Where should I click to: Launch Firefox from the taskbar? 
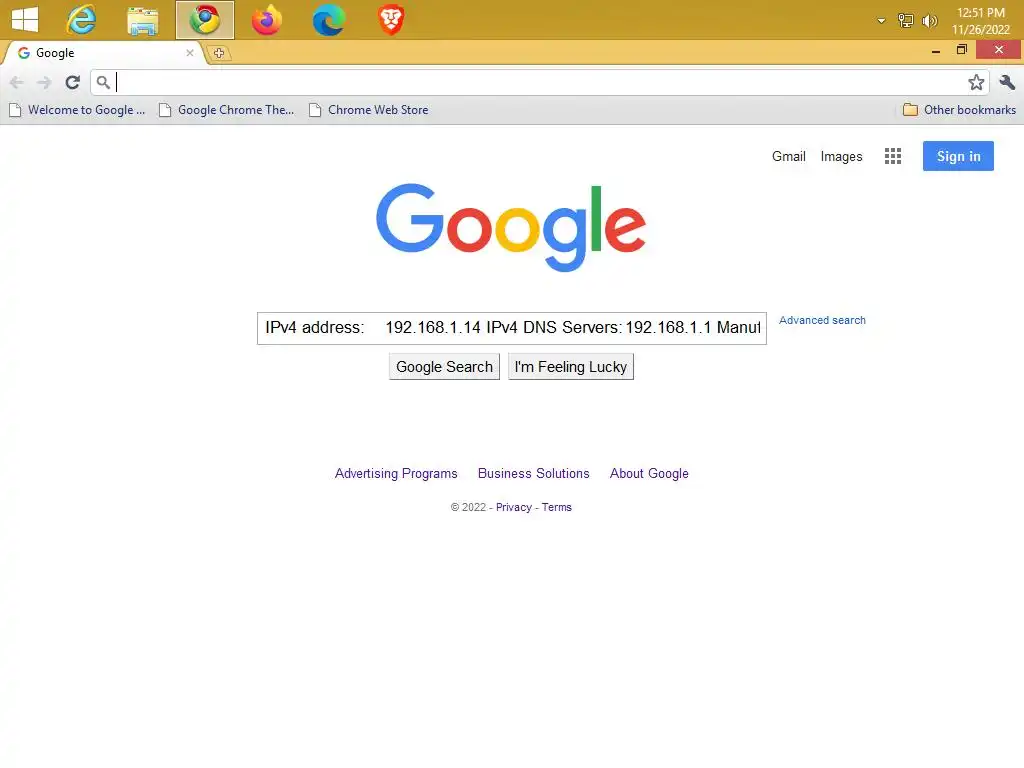[266, 20]
